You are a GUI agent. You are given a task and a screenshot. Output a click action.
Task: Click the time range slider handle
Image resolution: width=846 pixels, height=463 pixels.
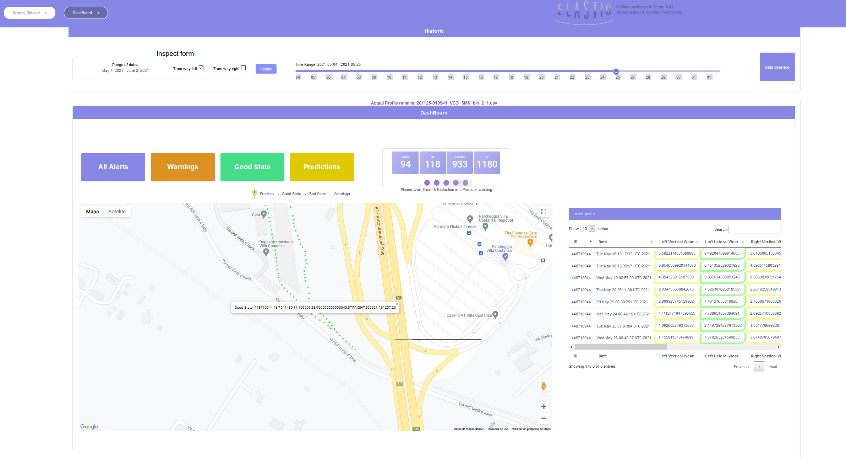[616, 71]
